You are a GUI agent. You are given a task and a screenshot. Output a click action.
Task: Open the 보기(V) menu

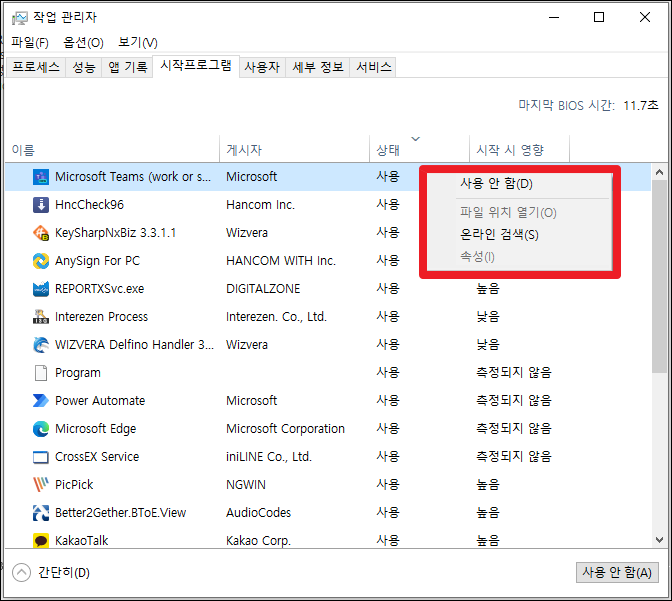(x=138, y=42)
